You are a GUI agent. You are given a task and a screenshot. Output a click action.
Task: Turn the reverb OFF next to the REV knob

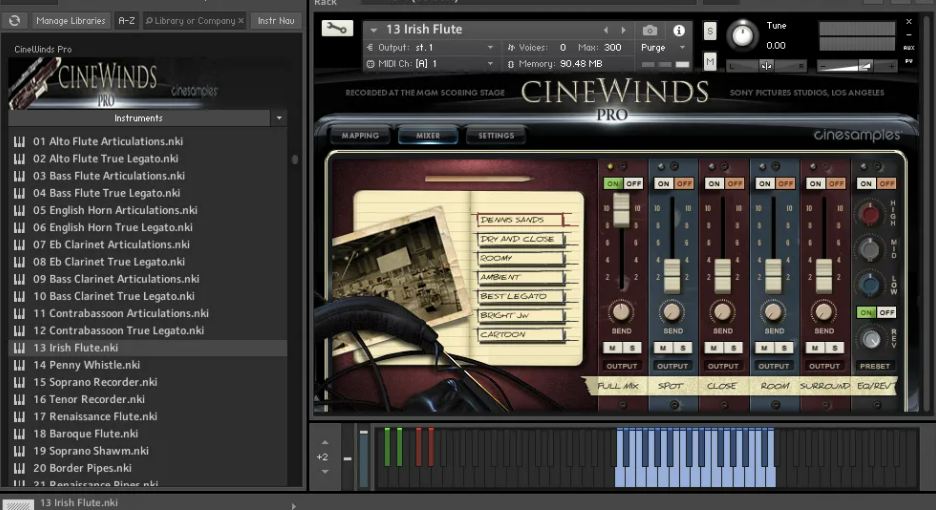point(886,312)
